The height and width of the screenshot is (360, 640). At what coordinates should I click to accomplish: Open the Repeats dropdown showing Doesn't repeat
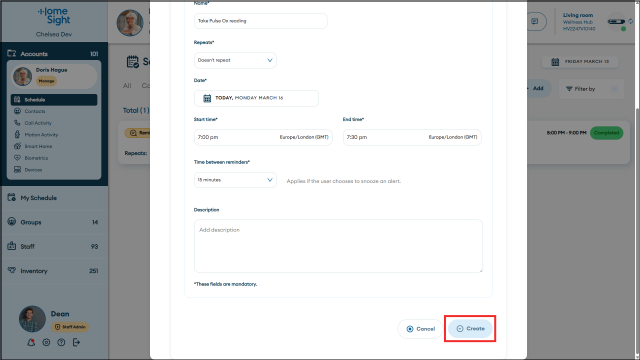[x=235, y=60]
